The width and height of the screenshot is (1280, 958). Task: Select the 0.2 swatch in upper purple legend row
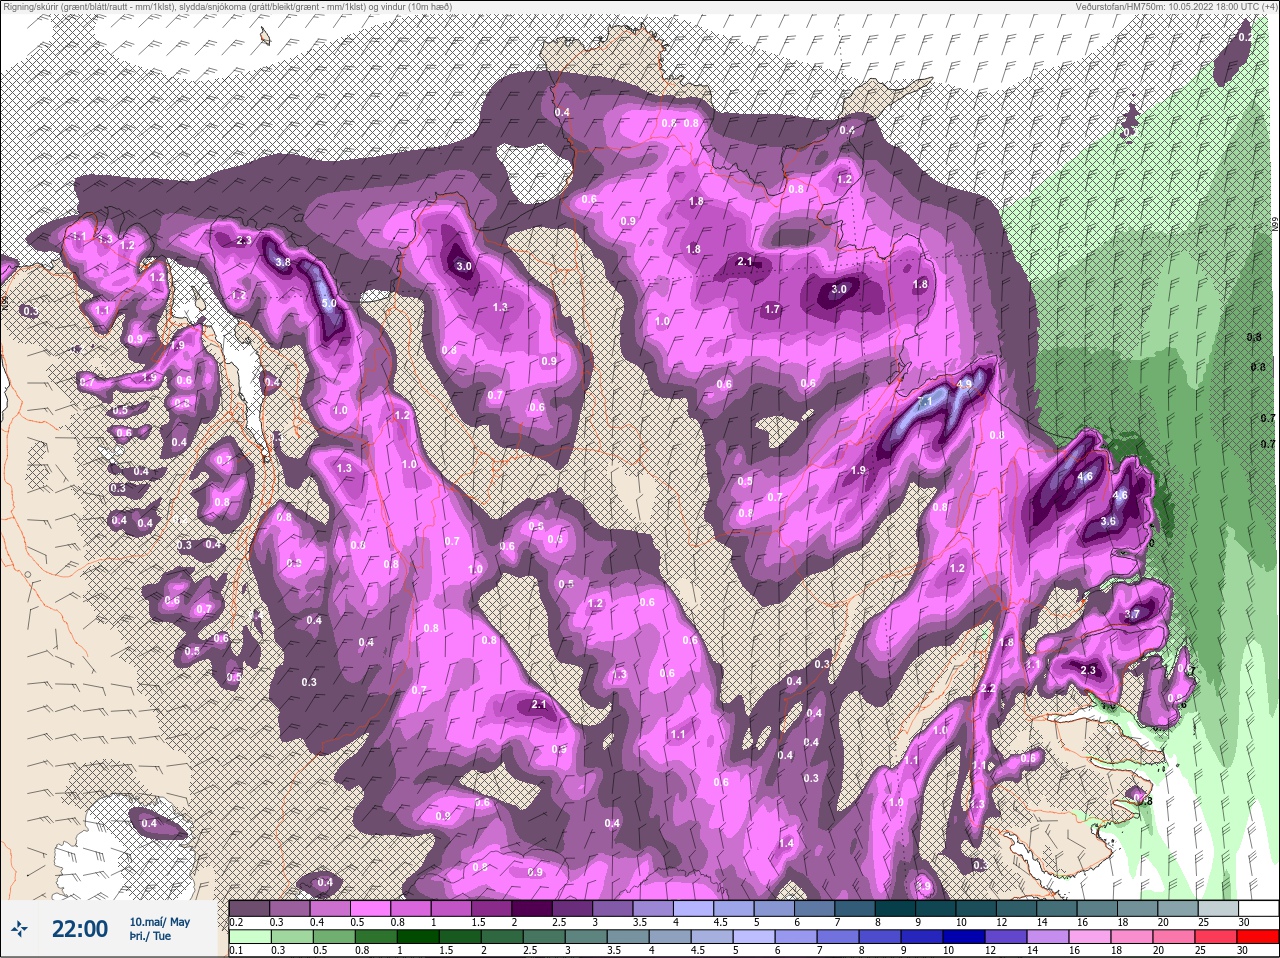point(249,908)
